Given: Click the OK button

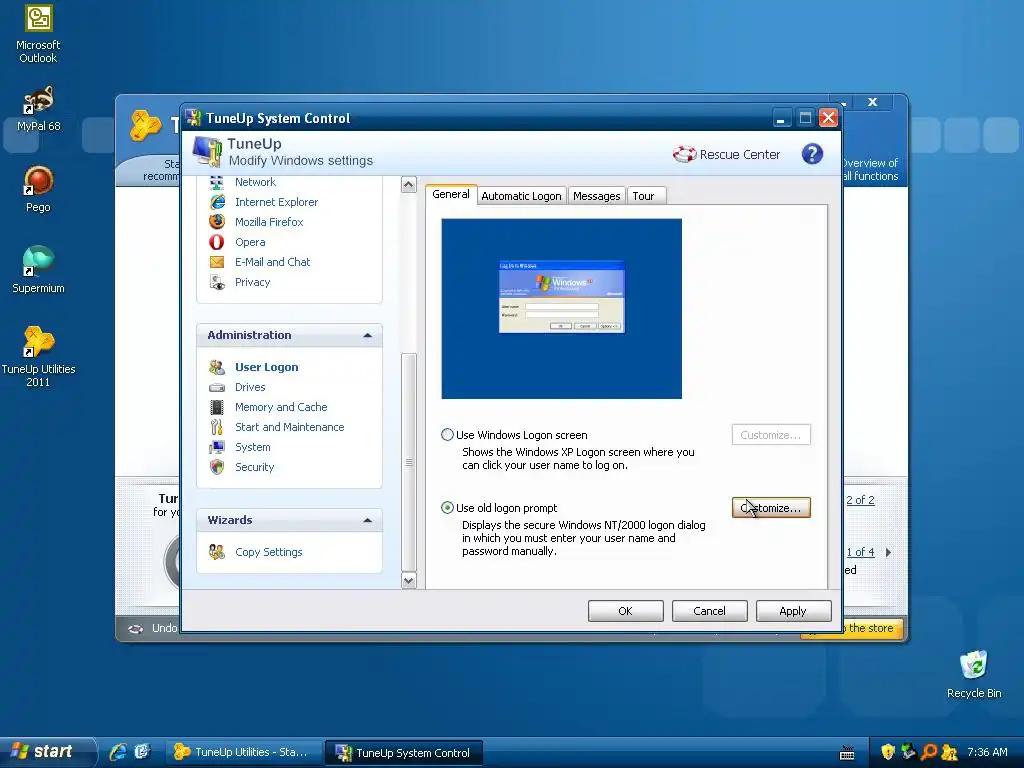Looking at the screenshot, I should click(626, 611).
